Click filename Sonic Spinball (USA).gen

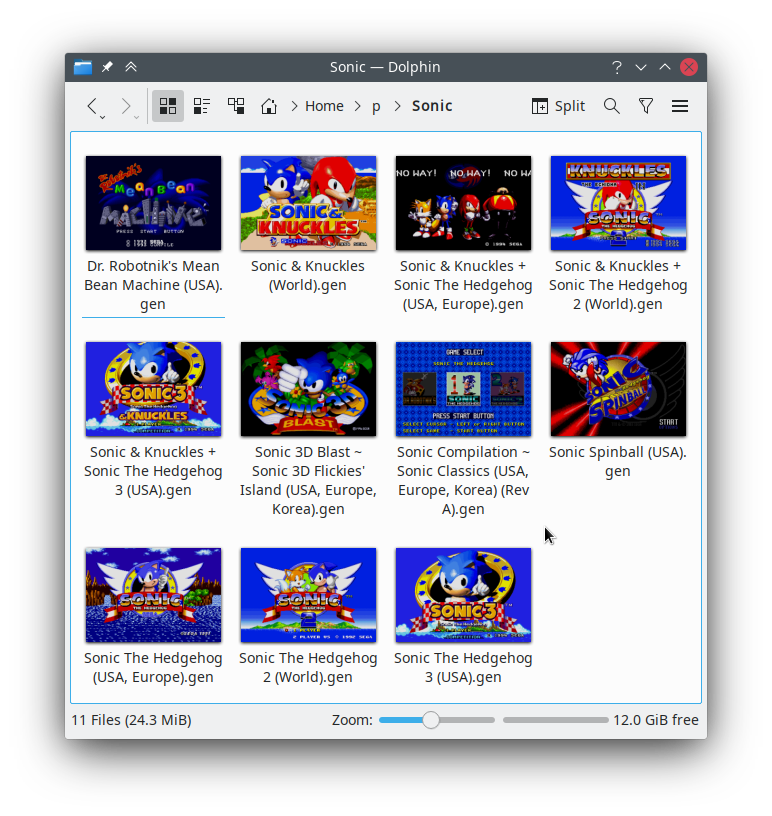click(618, 462)
